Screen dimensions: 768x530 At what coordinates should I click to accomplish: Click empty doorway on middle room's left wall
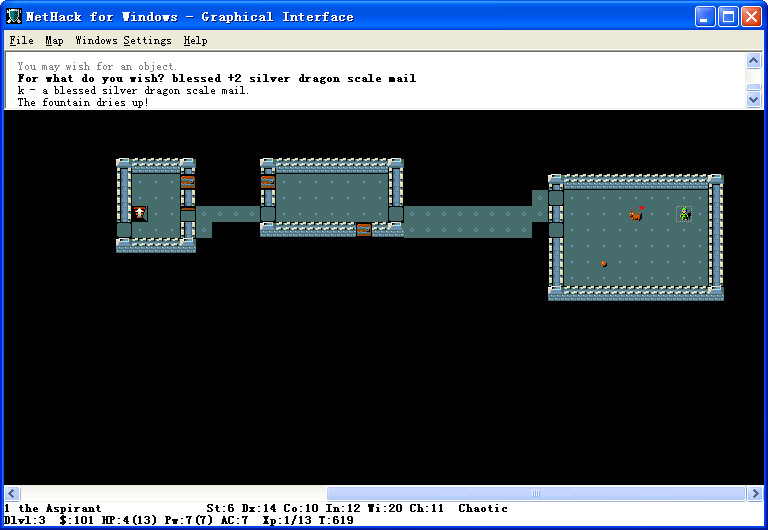(268, 214)
